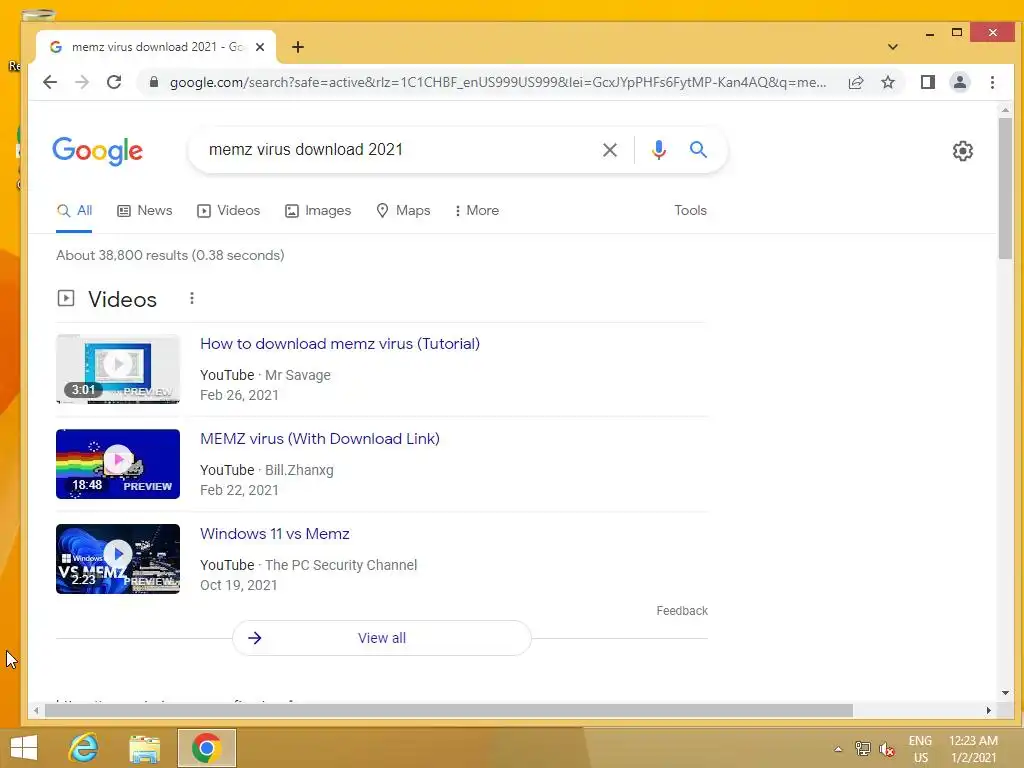Image resolution: width=1024 pixels, height=768 pixels.
Task: Click the scroll down arrow
Action: pos(1005,693)
